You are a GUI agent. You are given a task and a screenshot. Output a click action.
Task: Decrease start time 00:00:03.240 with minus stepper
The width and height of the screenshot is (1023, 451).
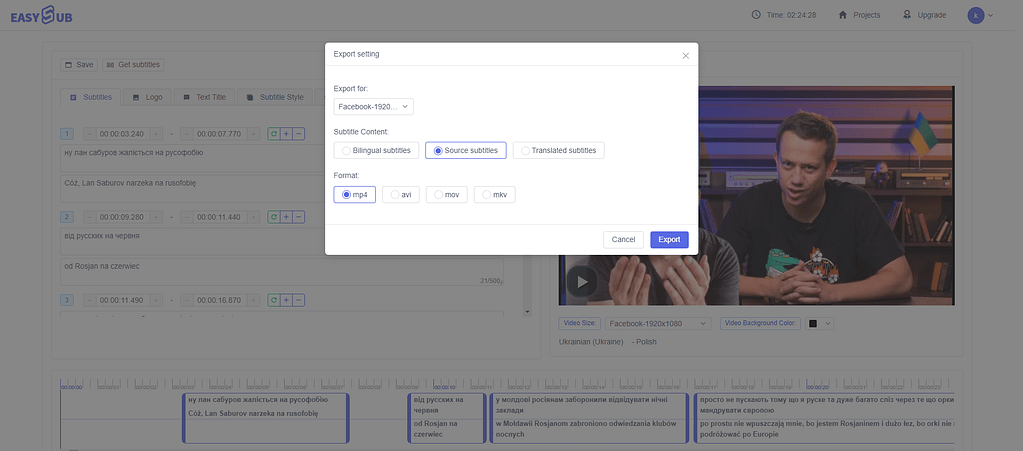coord(89,134)
